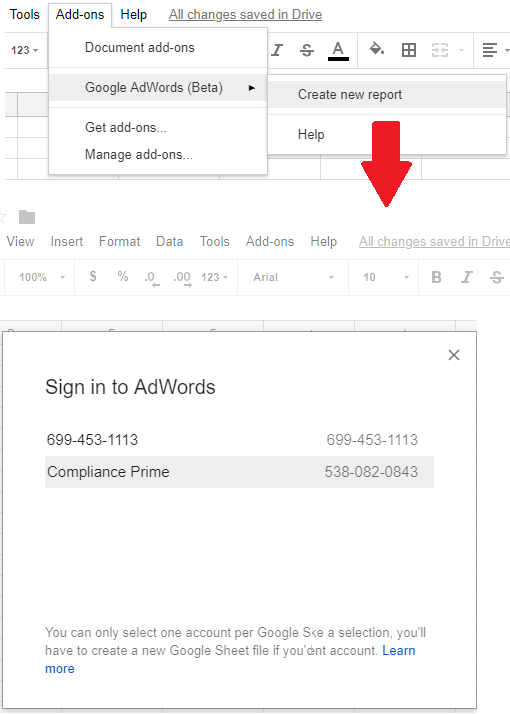This screenshot has width=510, height=714.
Task: Open the Help menu in the upper menu bar
Action: pos(133,14)
